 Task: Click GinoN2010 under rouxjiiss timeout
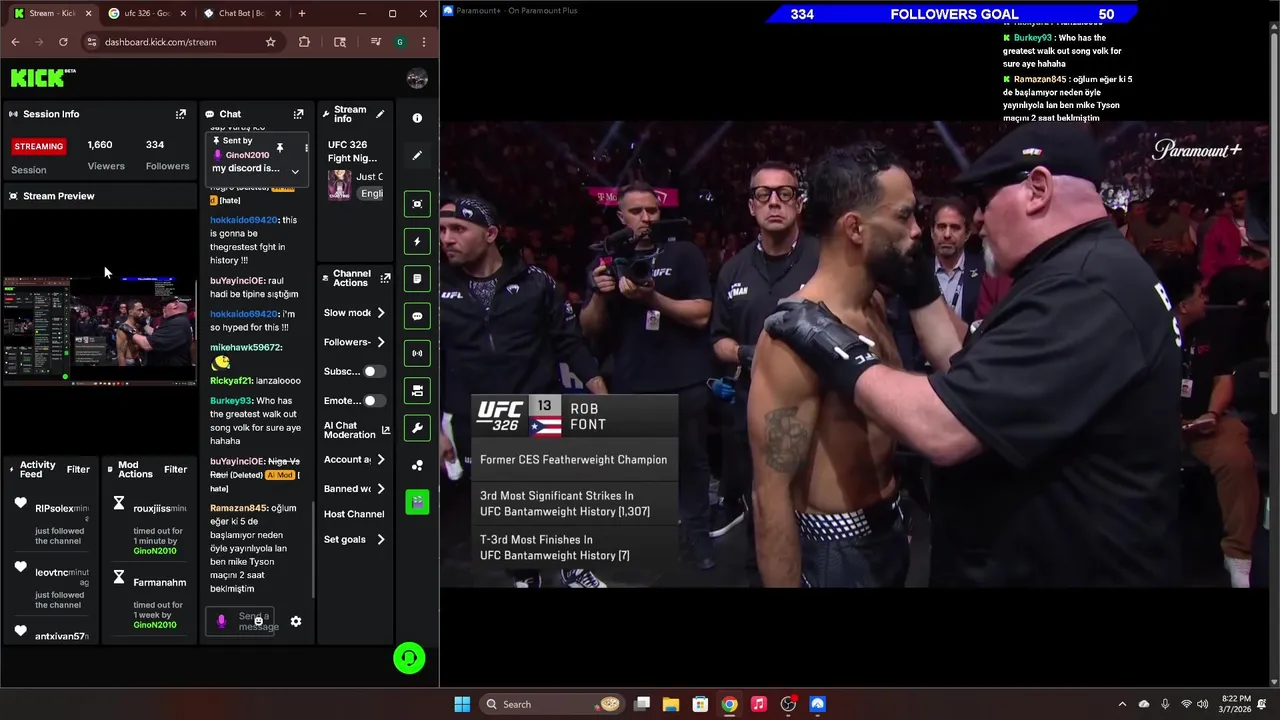click(155, 551)
